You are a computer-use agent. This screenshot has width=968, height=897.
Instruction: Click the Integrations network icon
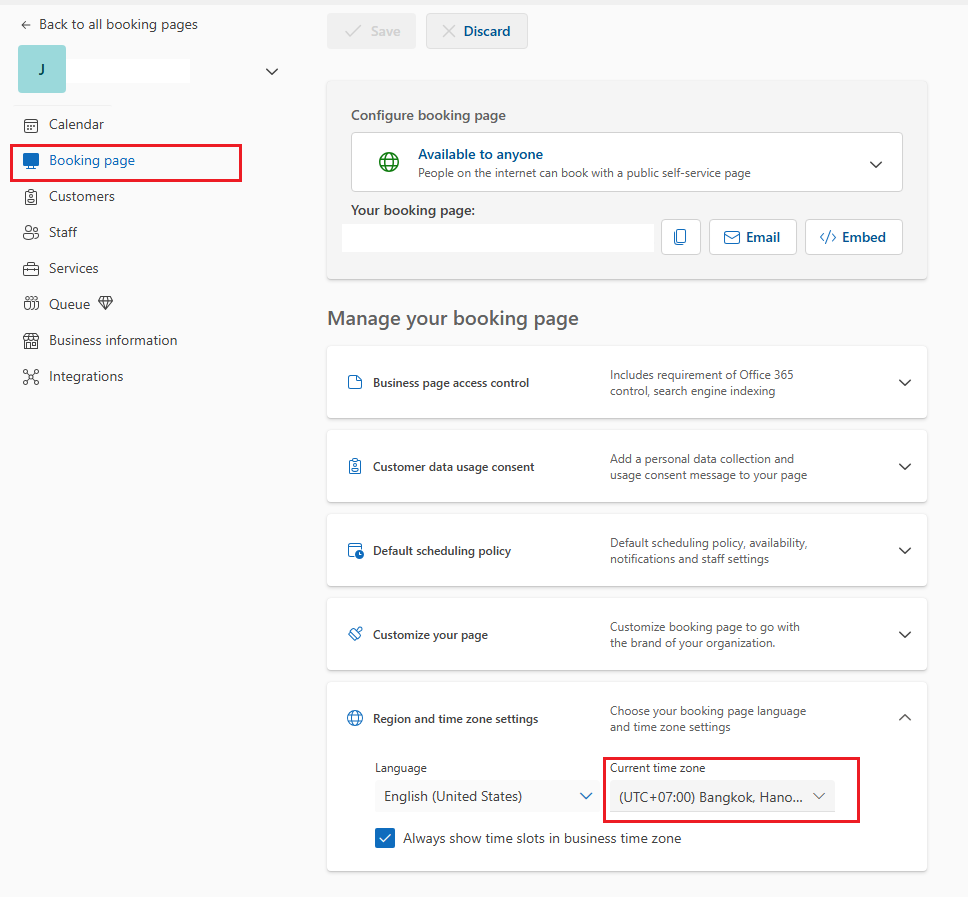(x=31, y=377)
